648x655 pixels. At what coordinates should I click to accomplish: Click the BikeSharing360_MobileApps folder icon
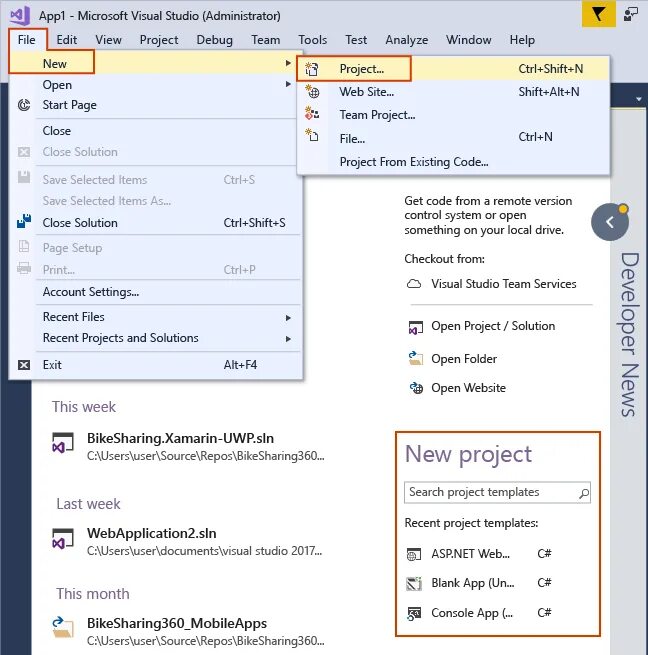(x=63, y=627)
